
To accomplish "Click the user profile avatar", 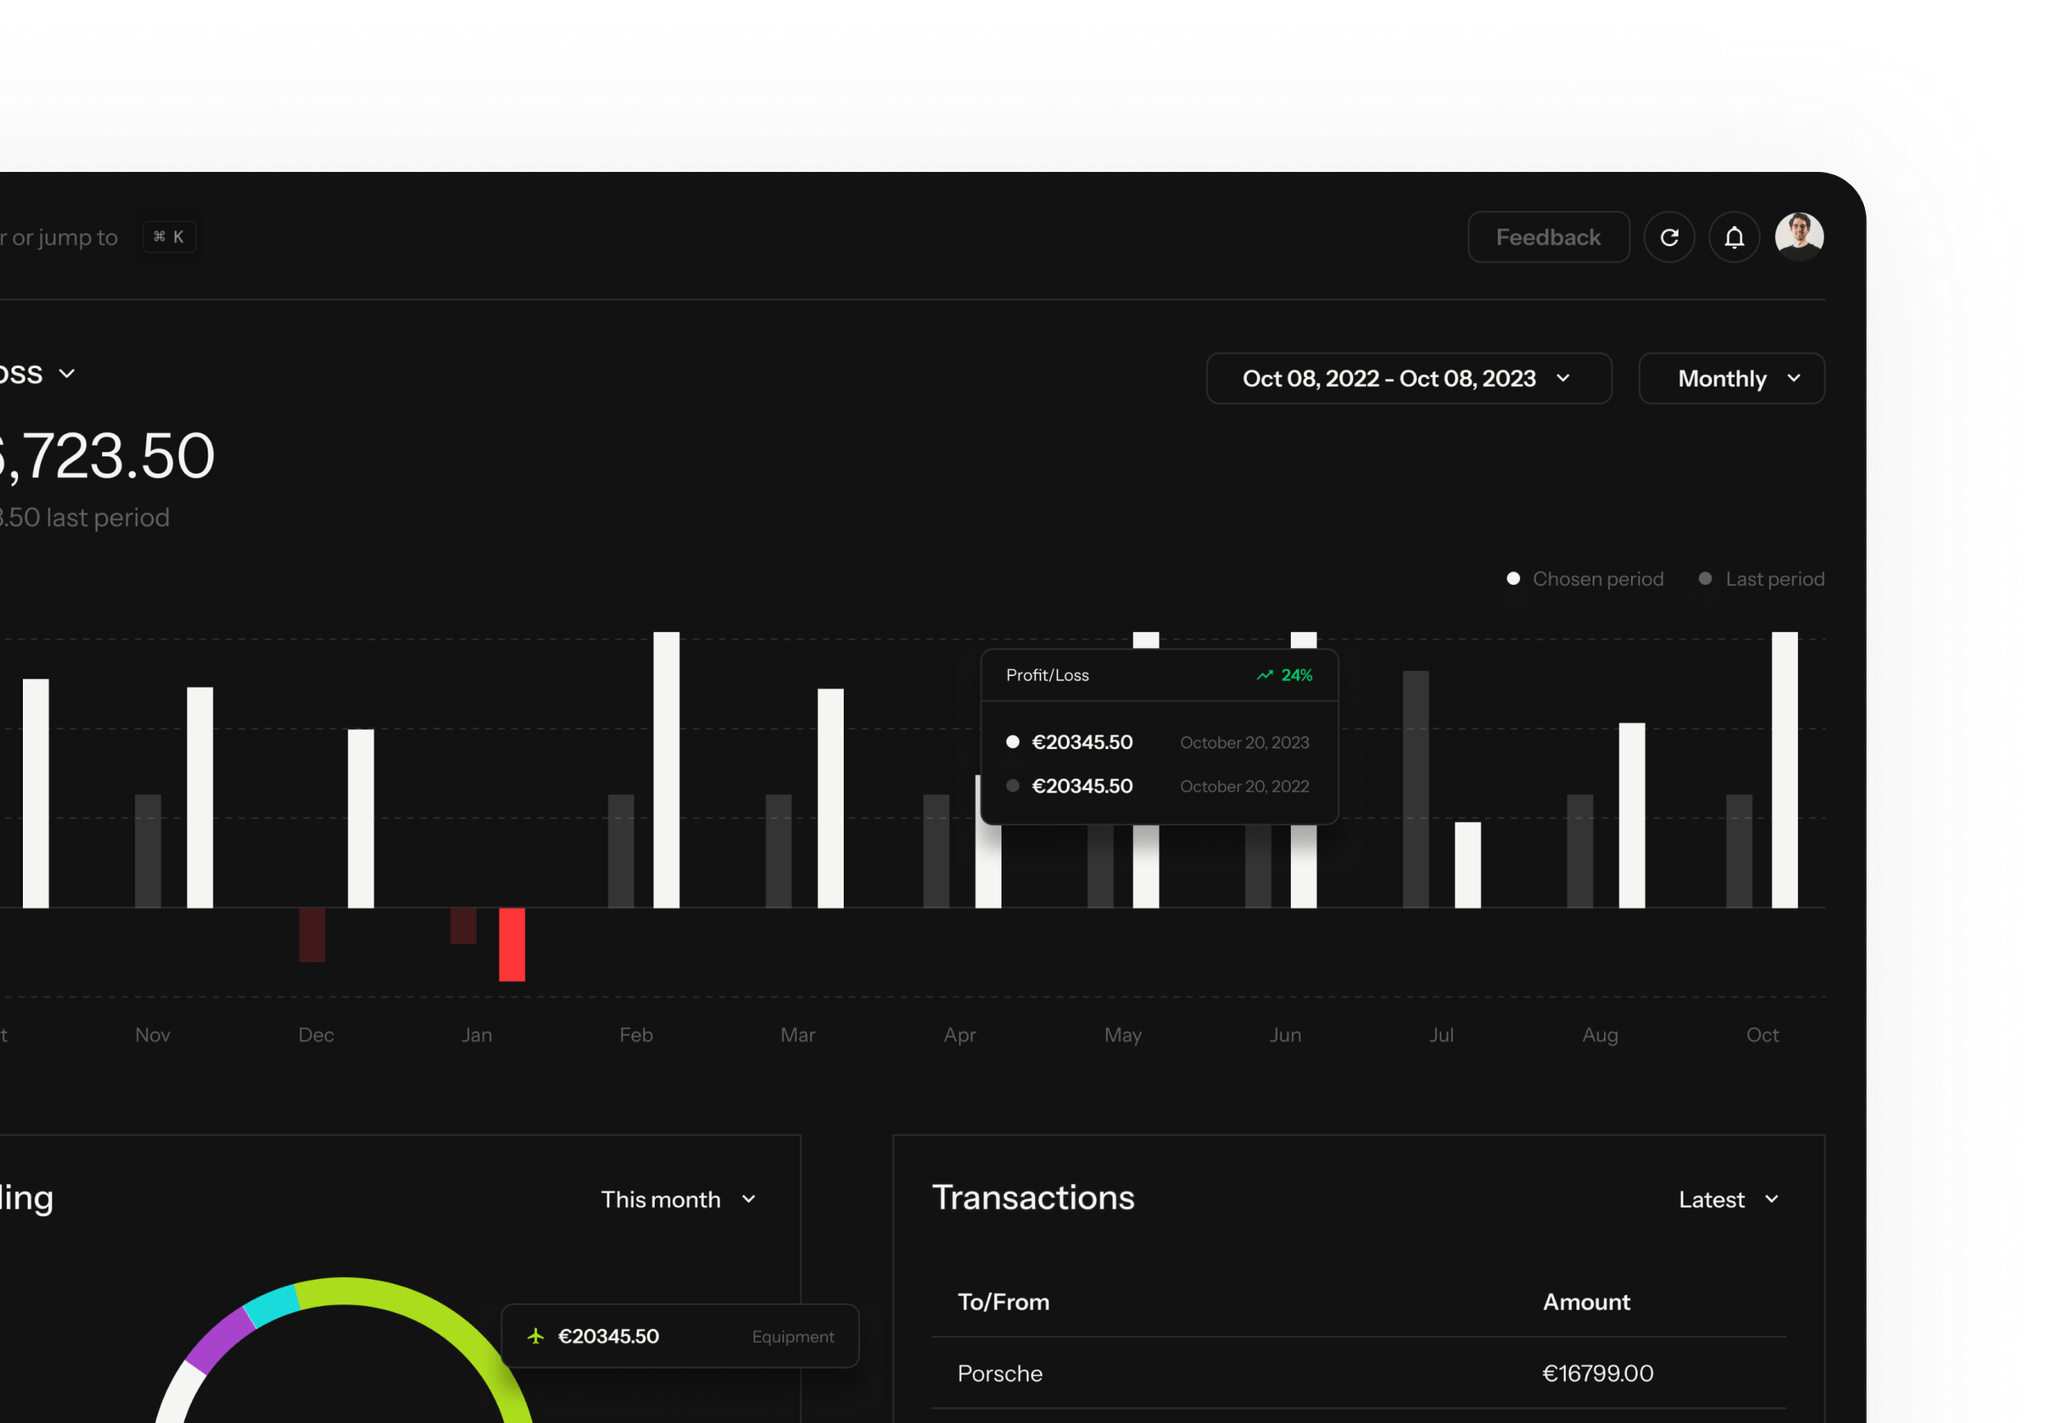I will tap(1799, 236).
